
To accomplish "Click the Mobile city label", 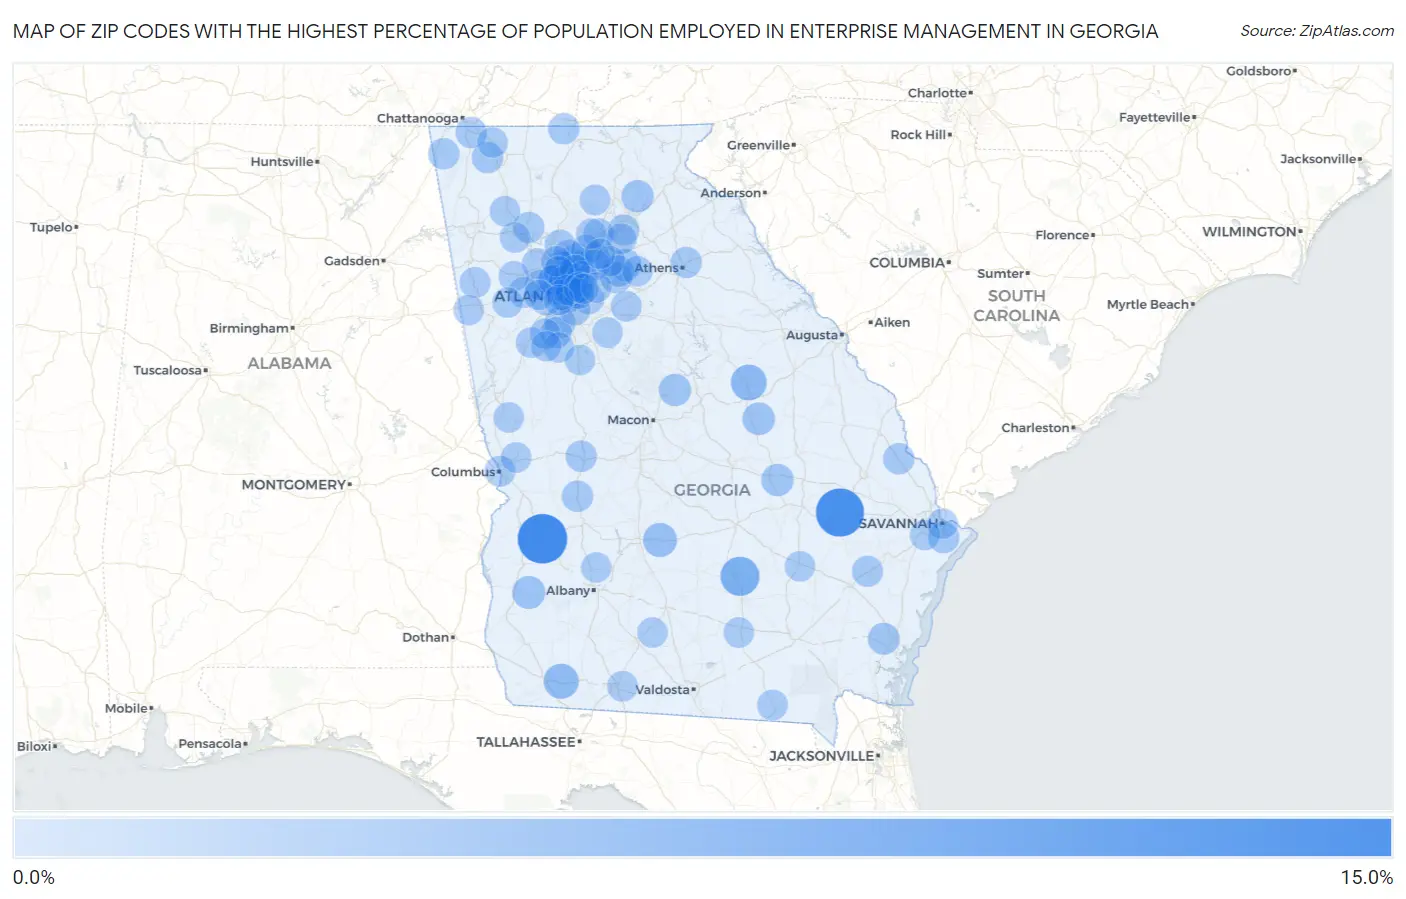I will pyautogui.click(x=127, y=709).
